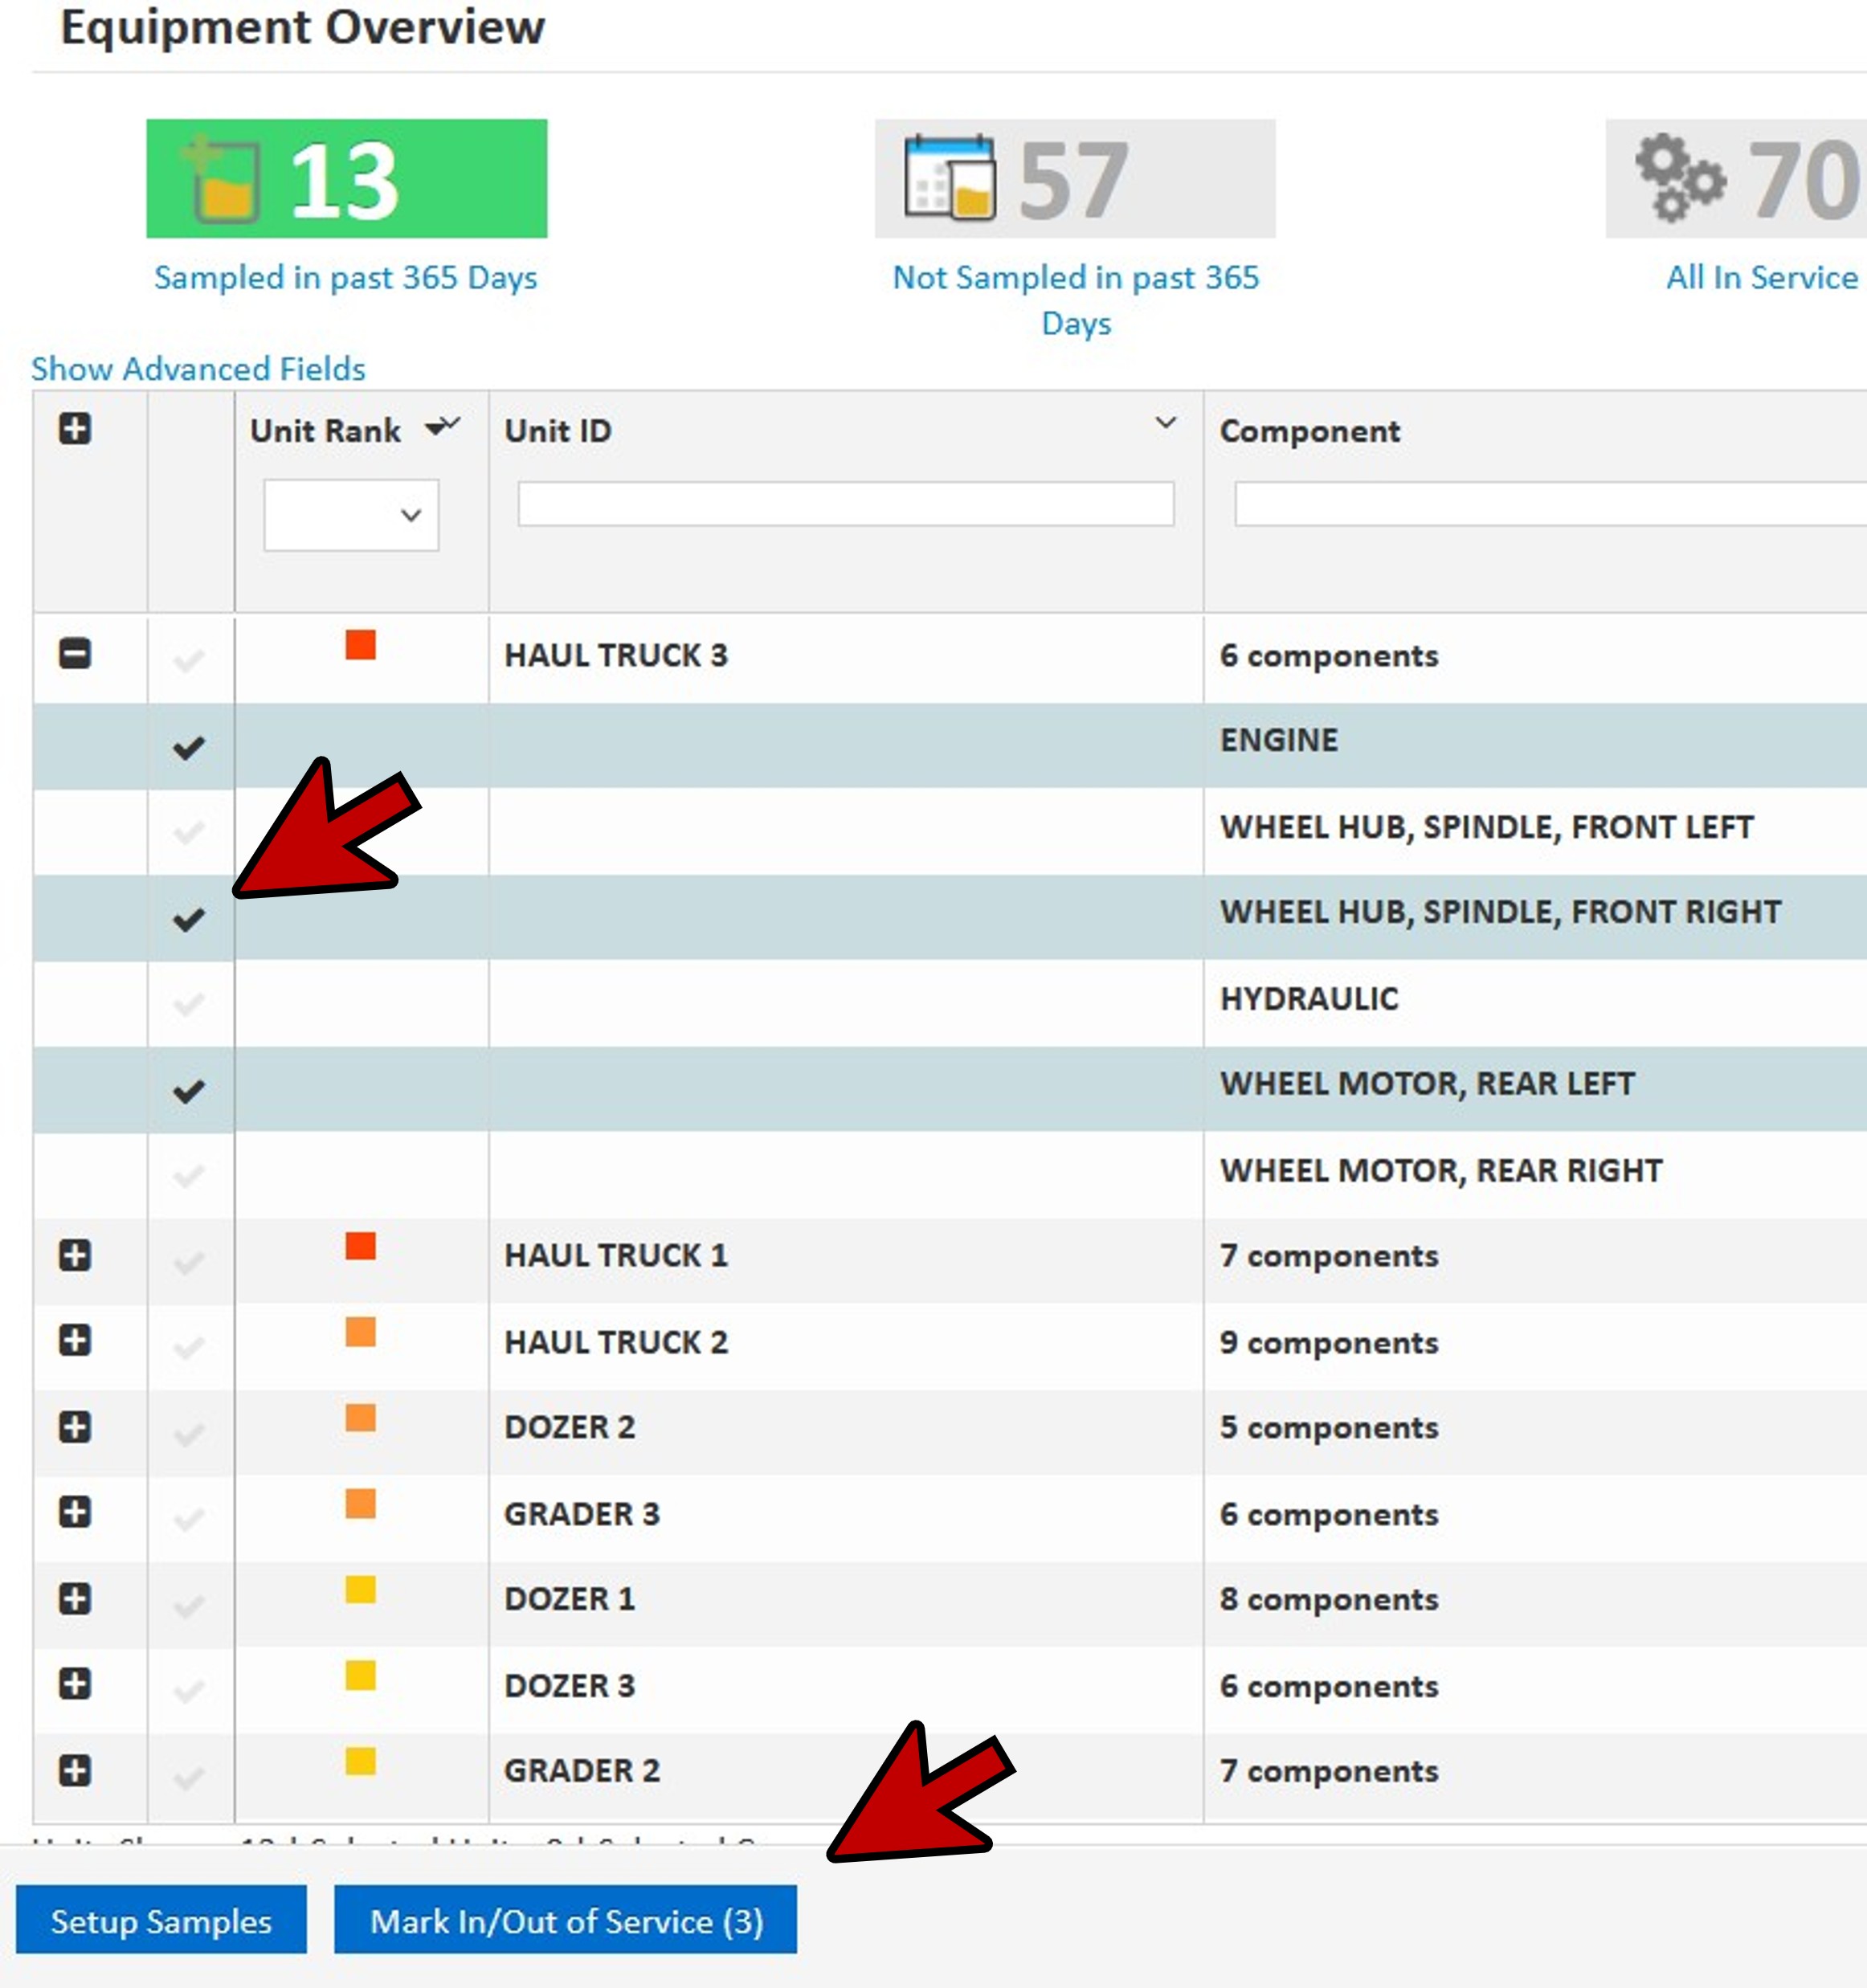Expand HAUL TRUCK 1 row
The width and height of the screenshot is (1867, 1988).
click(75, 1255)
